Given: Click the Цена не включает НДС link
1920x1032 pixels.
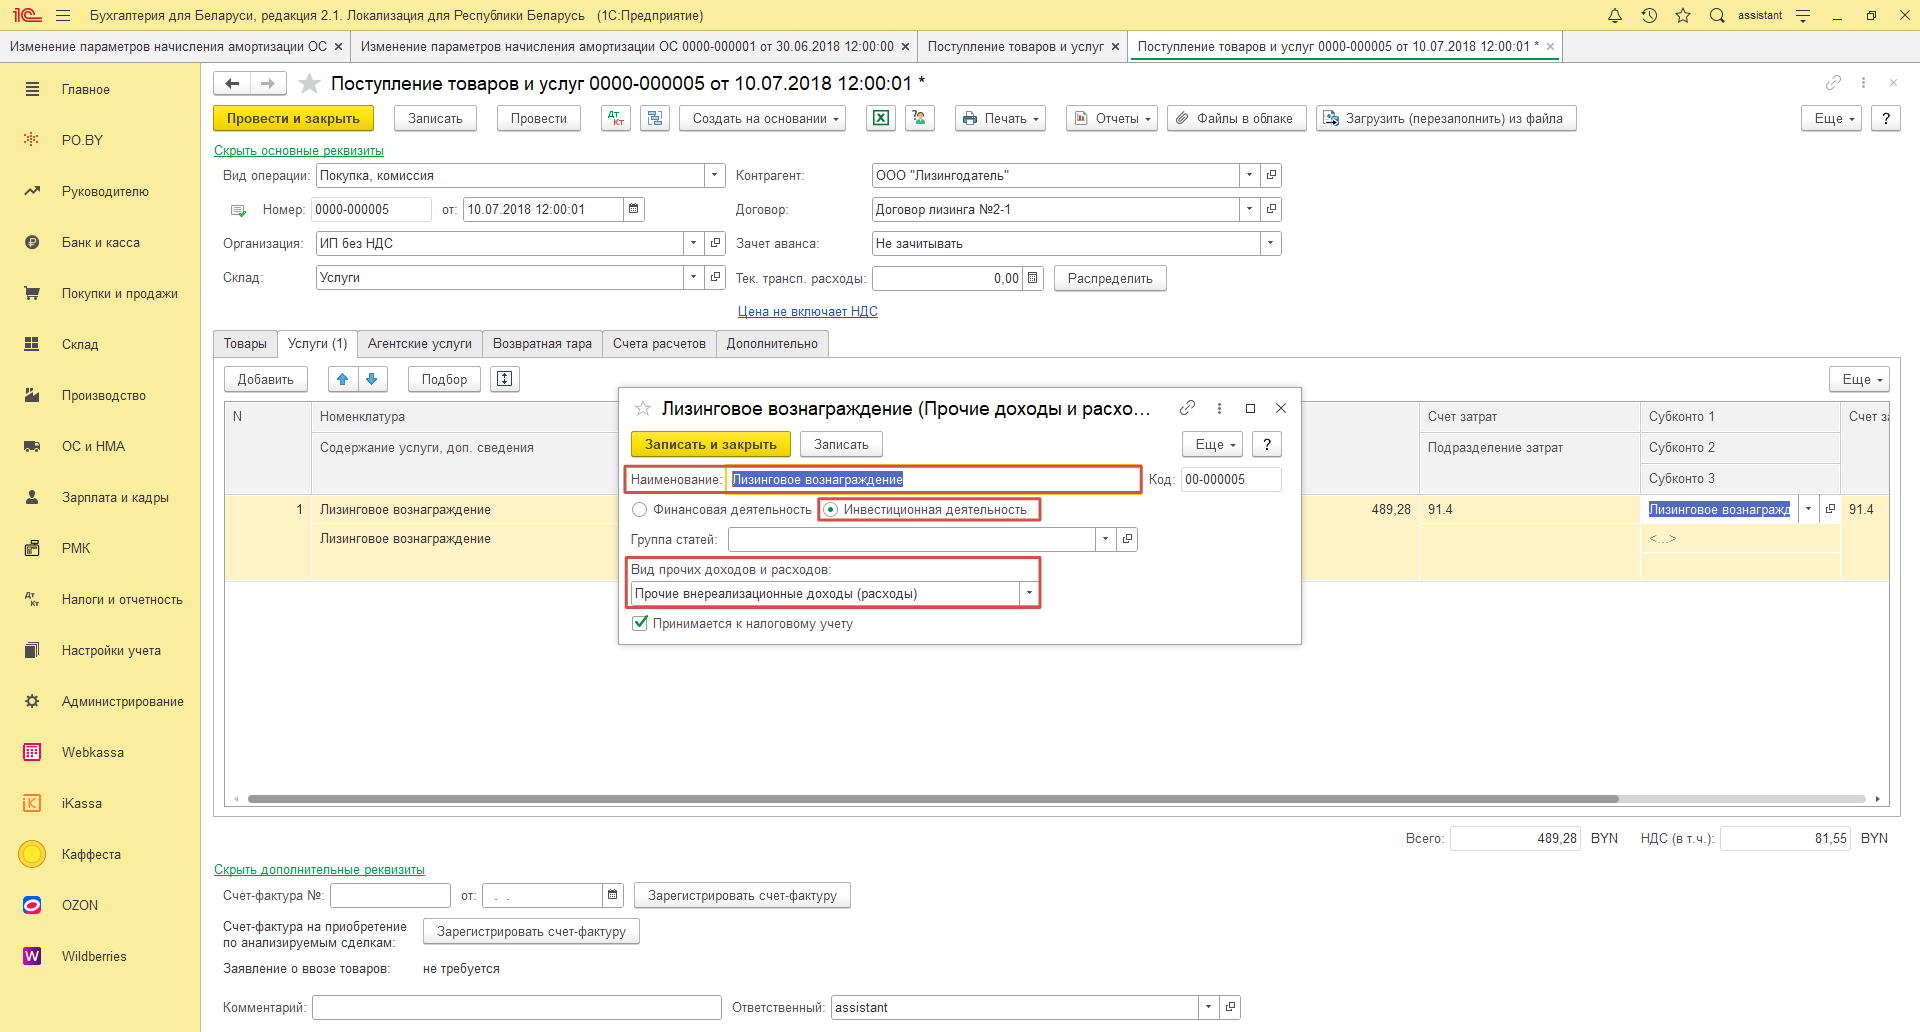Looking at the screenshot, I should point(807,311).
